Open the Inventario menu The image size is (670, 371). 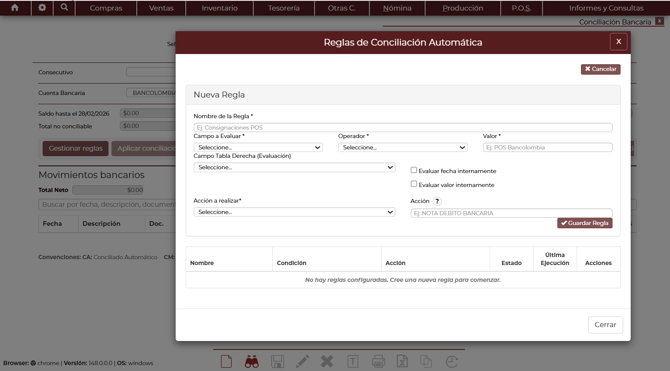point(220,8)
